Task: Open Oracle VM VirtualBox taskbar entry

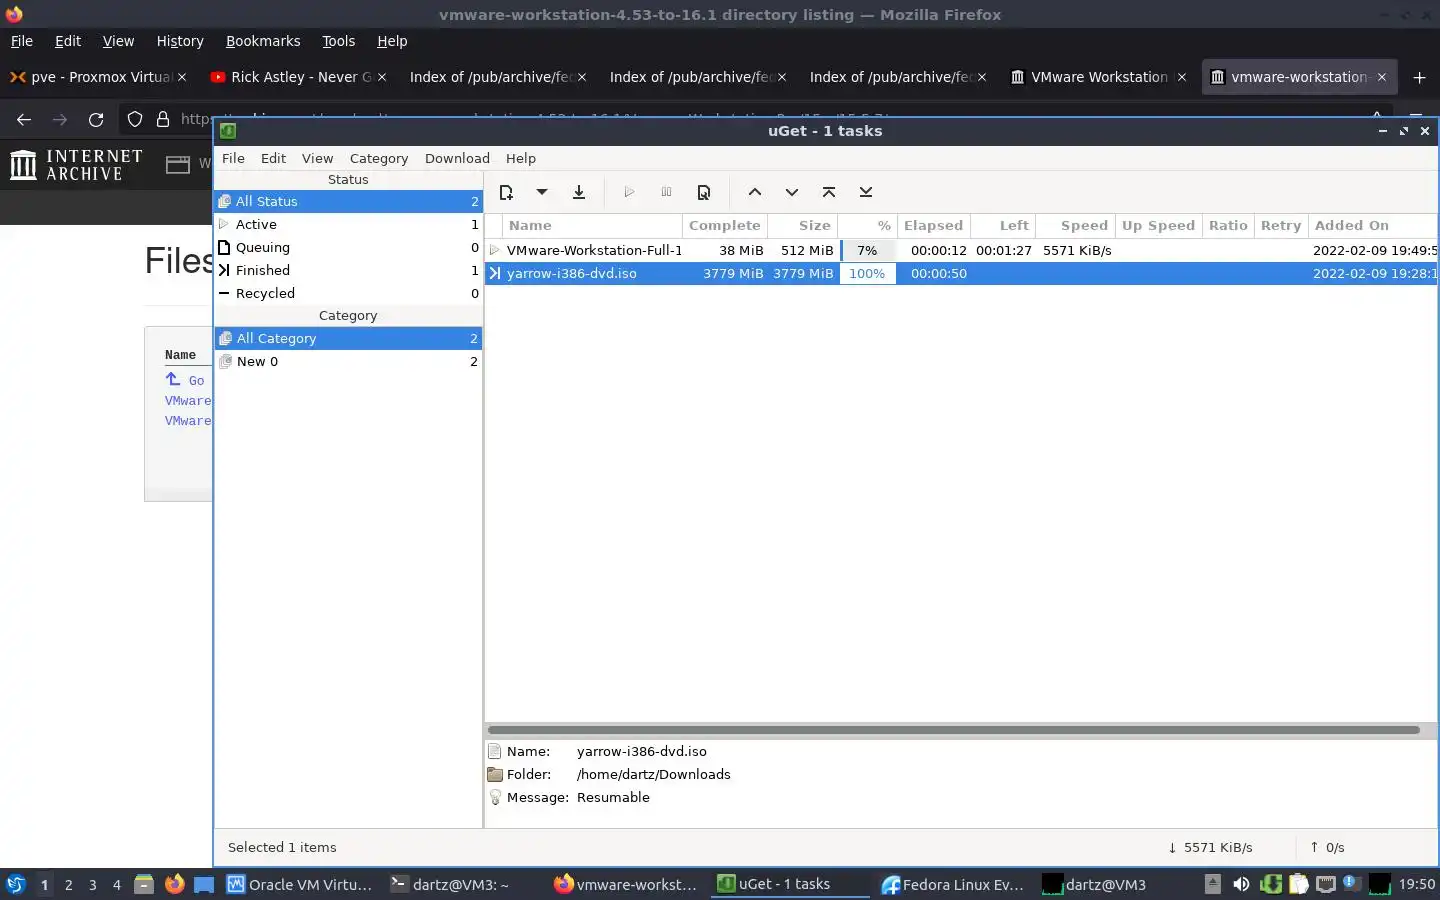Action: [300, 884]
